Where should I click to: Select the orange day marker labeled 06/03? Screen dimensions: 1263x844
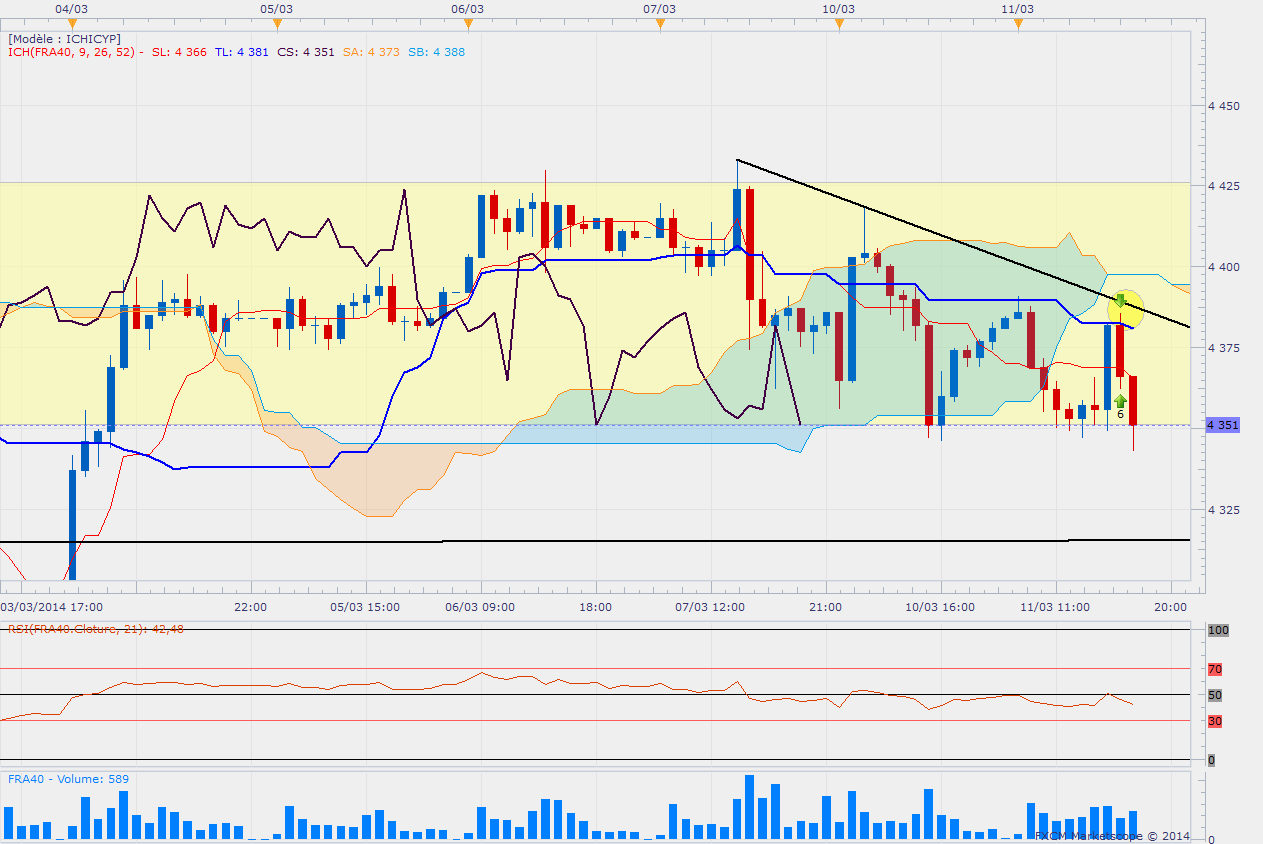click(x=467, y=25)
